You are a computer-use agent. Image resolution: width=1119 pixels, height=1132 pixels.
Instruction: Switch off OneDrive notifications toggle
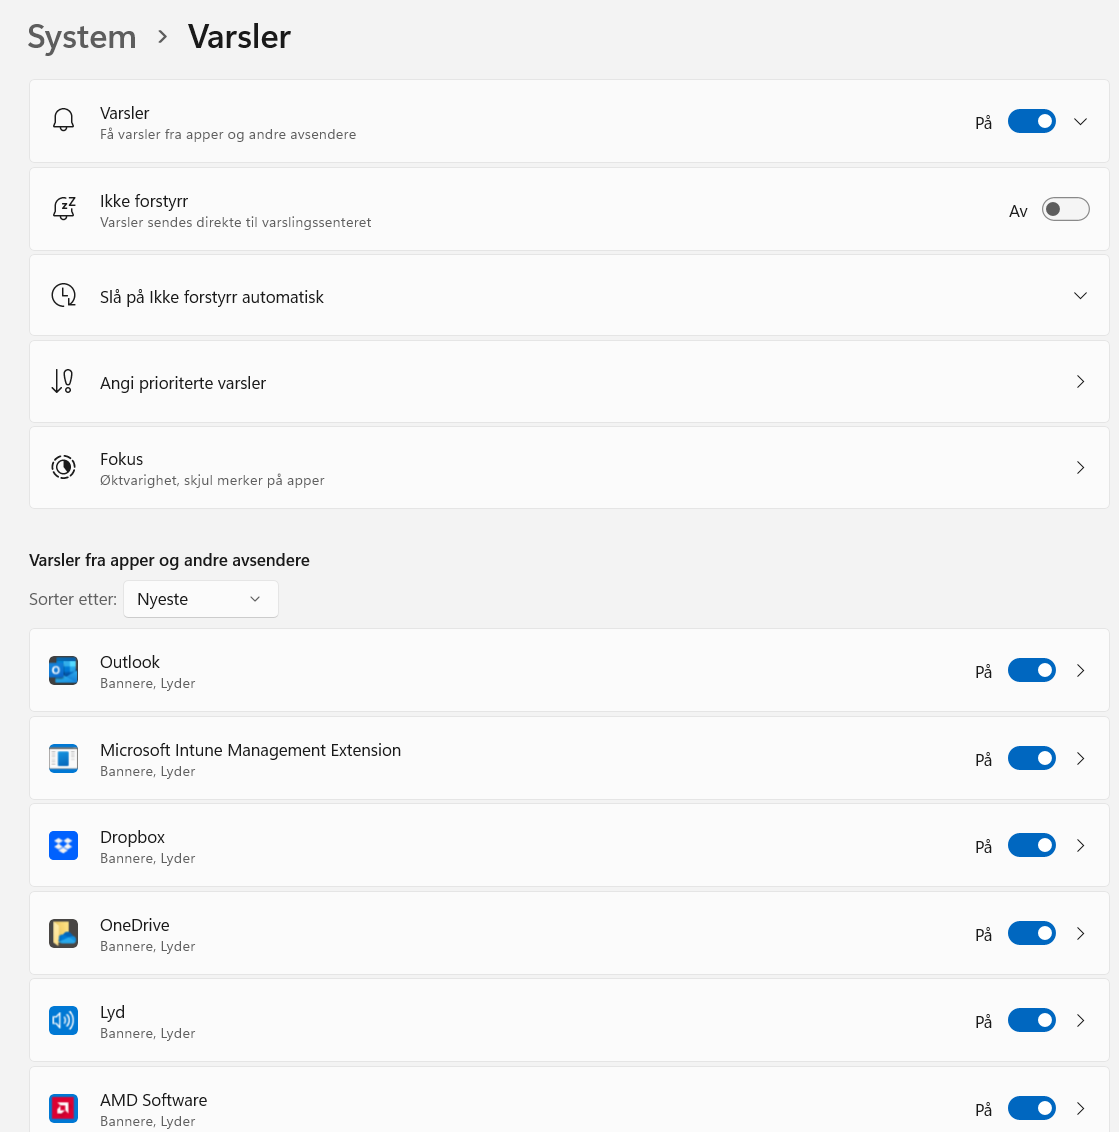pyautogui.click(x=1031, y=933)
